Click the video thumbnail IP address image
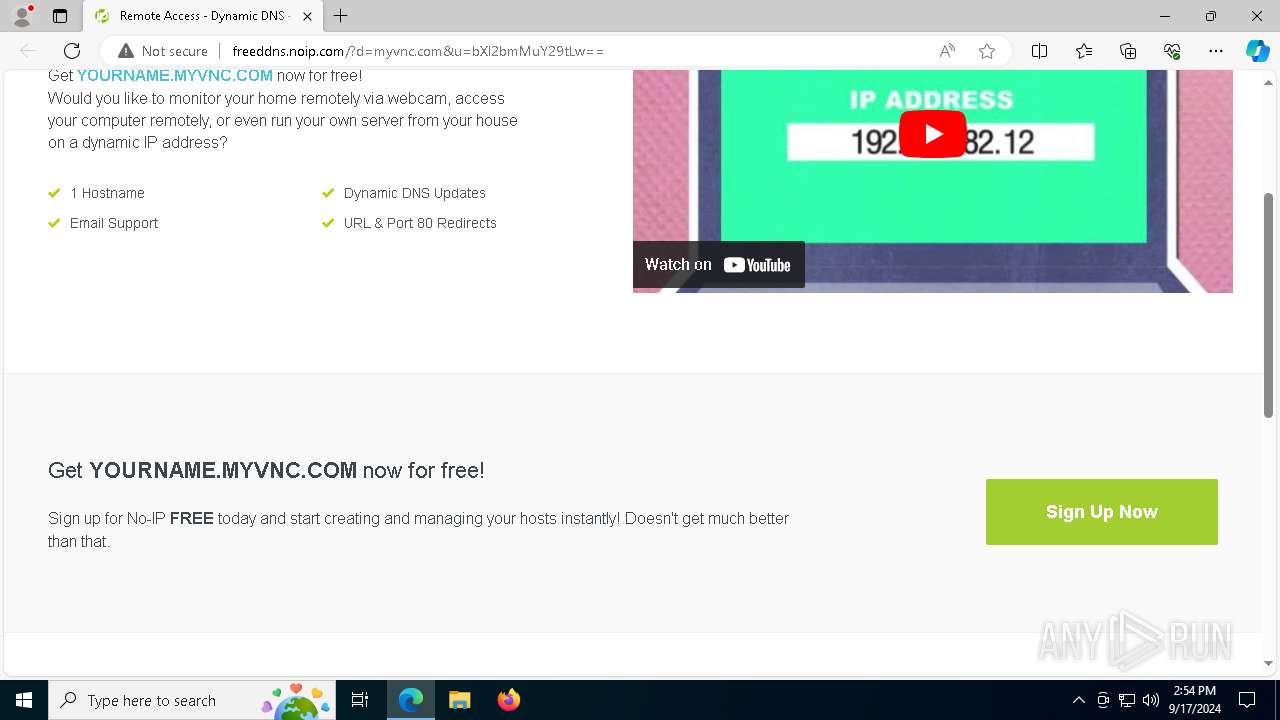 point(933,181)
